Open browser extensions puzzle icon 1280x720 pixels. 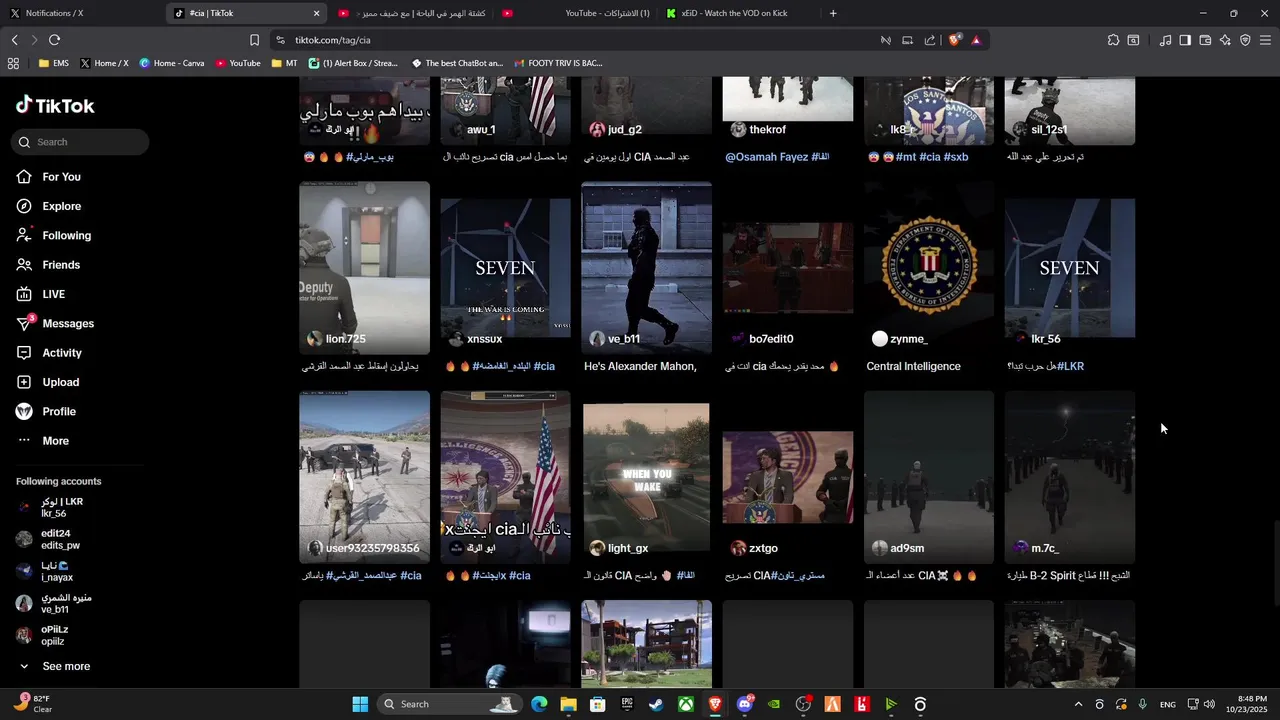tap(1113, 40)
